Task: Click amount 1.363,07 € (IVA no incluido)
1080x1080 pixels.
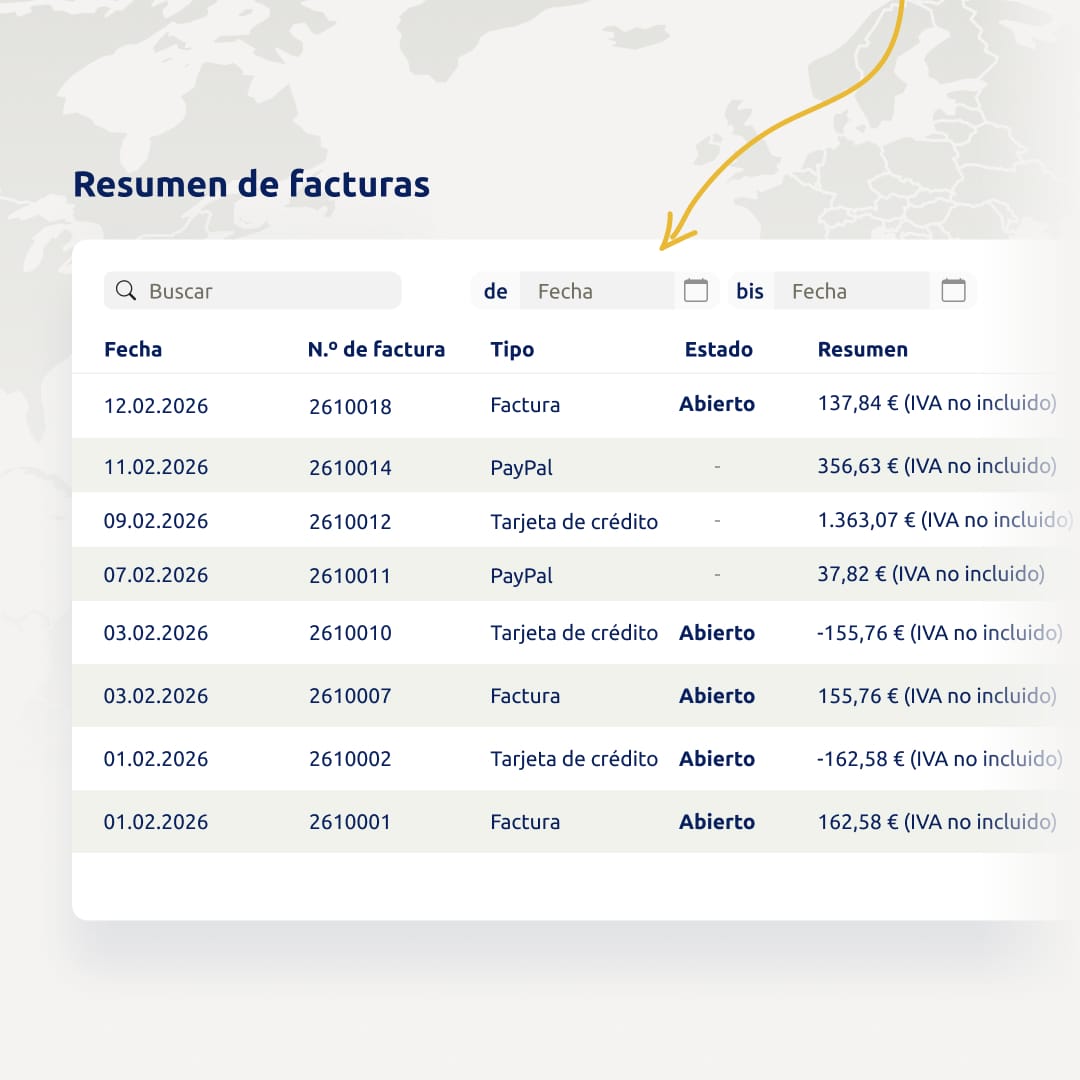Action: tap(945, 520)
